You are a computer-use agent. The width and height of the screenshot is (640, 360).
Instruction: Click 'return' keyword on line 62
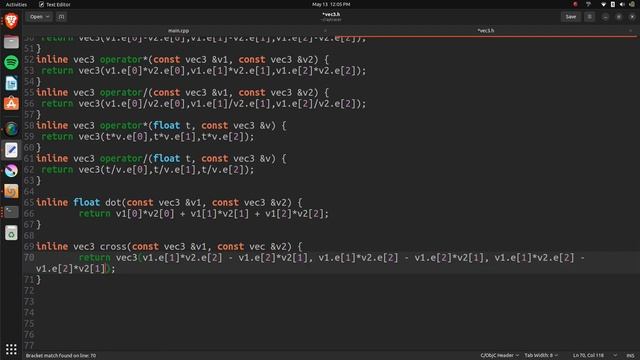57,170
